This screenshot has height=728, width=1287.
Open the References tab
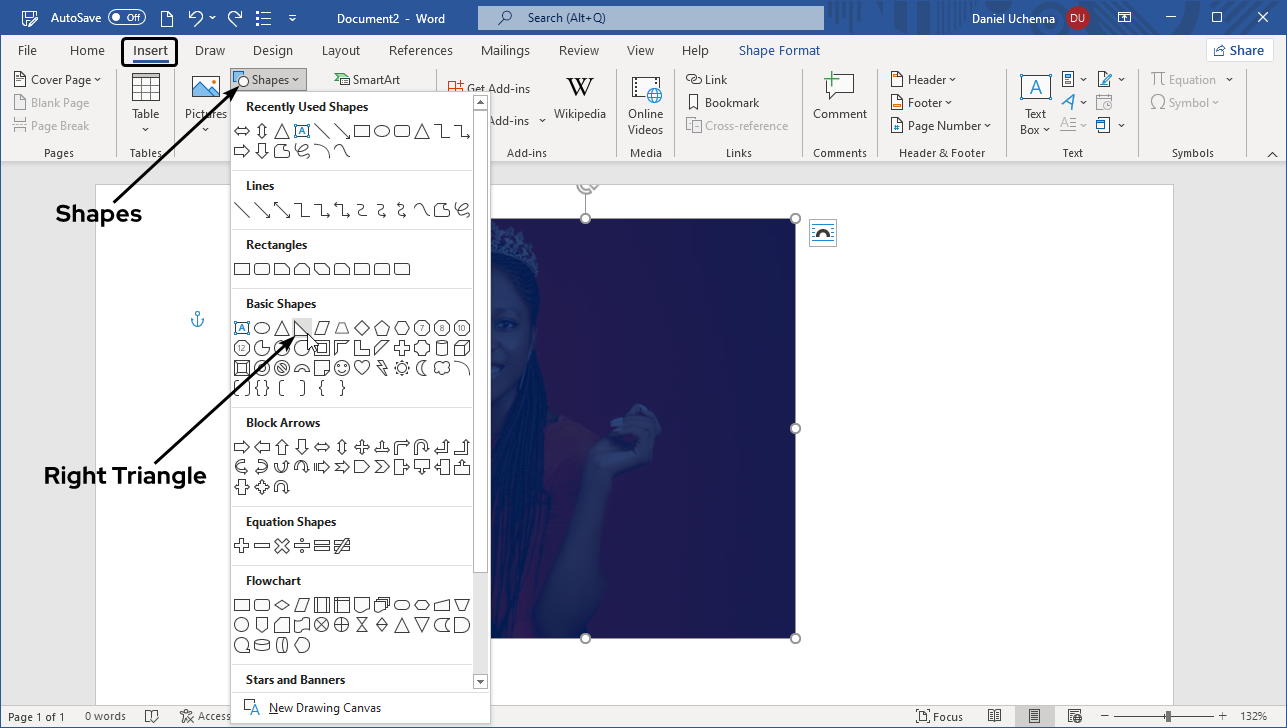(x=420, y=51)
